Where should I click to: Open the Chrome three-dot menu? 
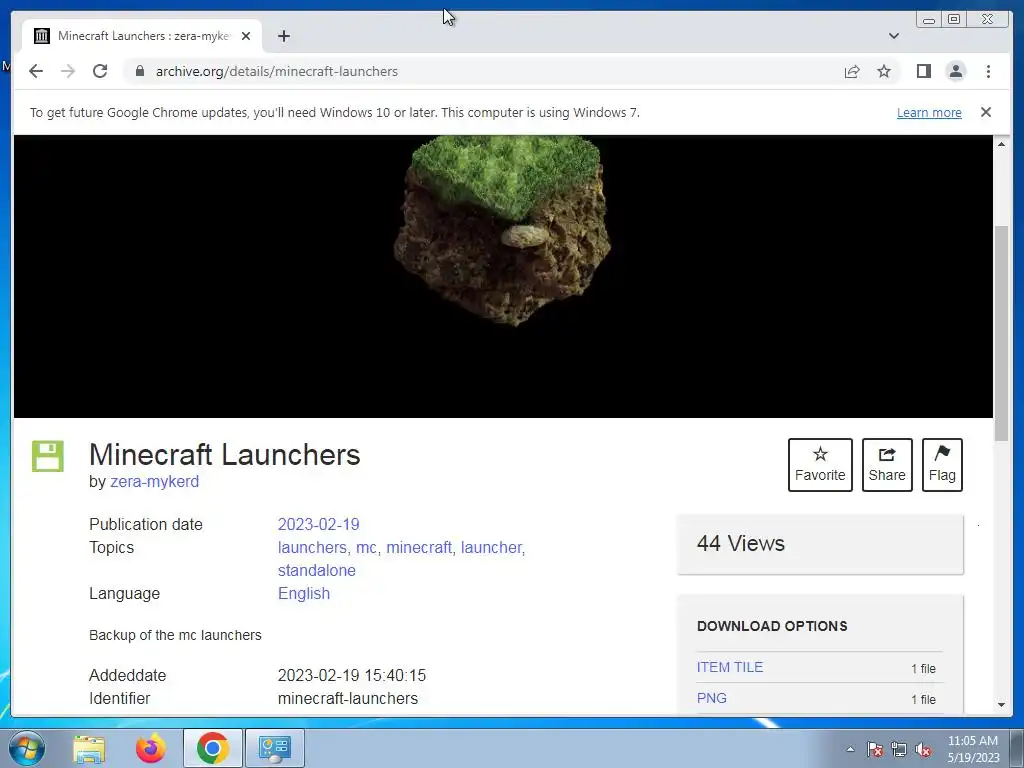coord(988,71)
